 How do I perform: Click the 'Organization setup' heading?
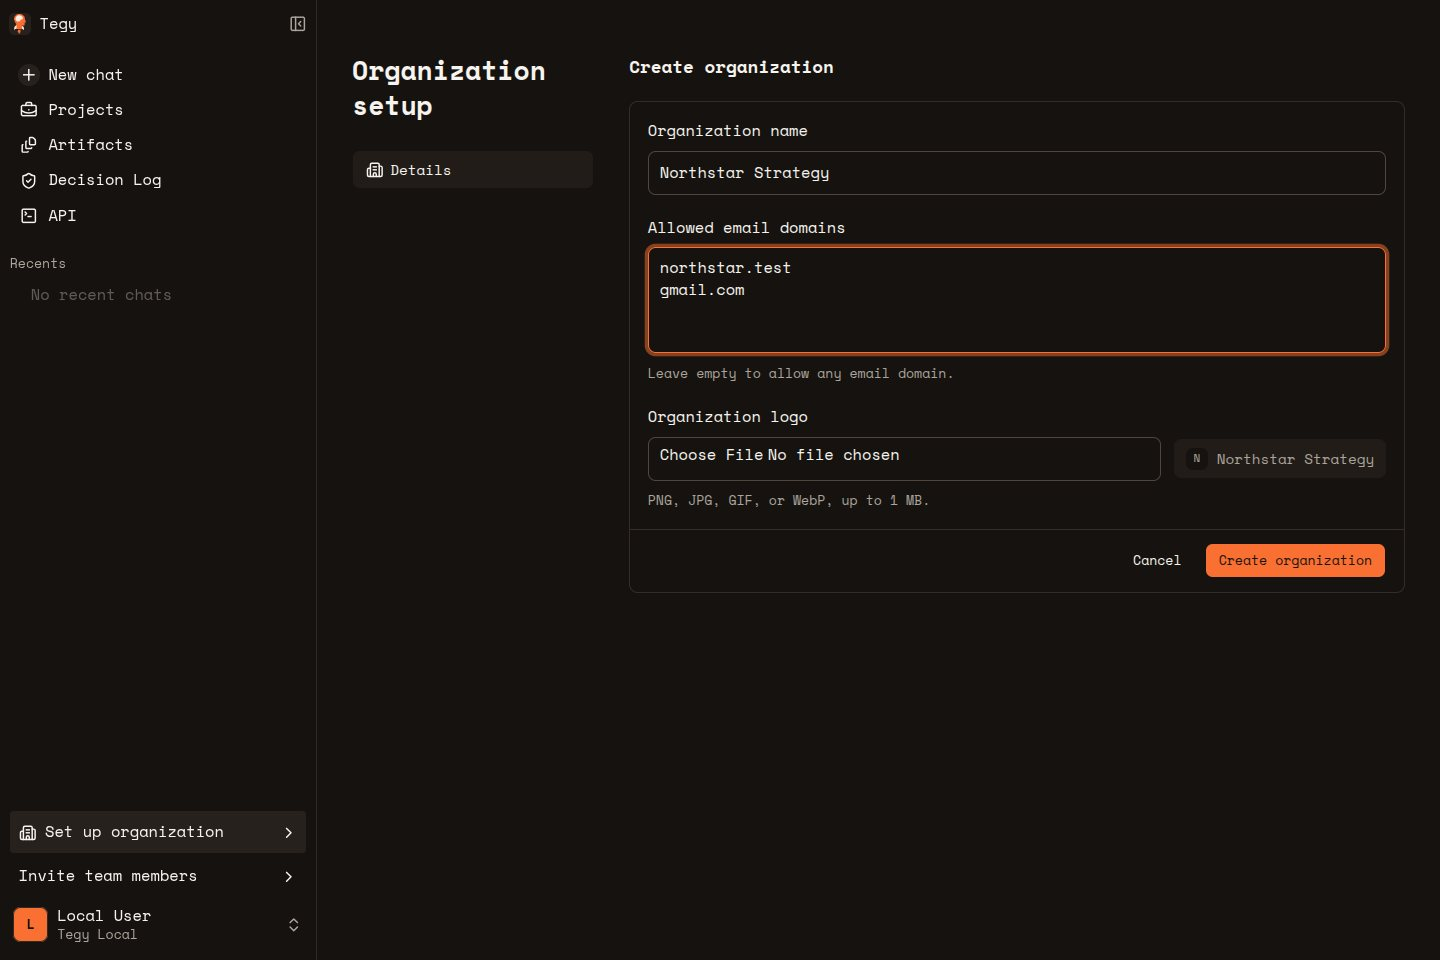tap(449, 88)
